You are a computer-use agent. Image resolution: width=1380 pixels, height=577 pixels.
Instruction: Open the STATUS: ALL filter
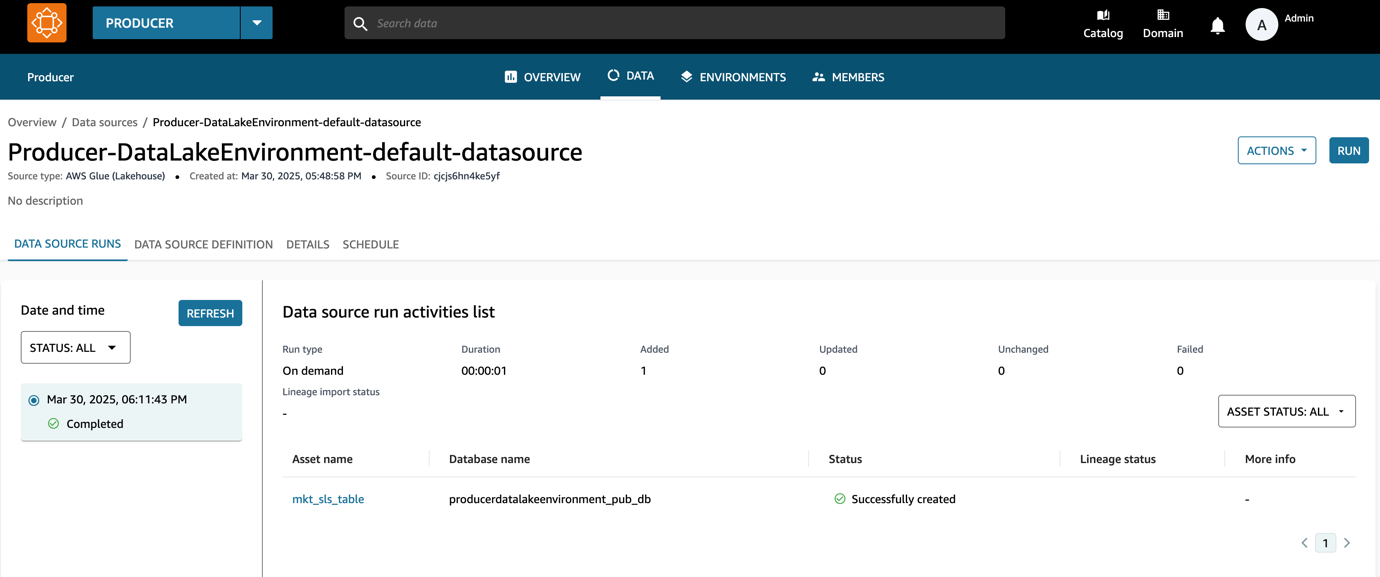(75, 347)
